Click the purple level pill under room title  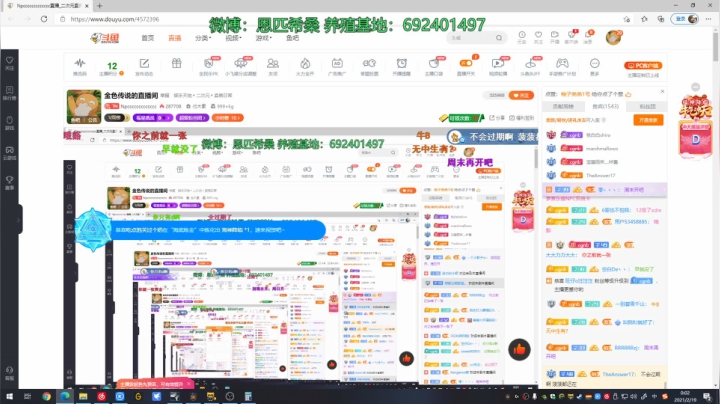click(152, 118)
